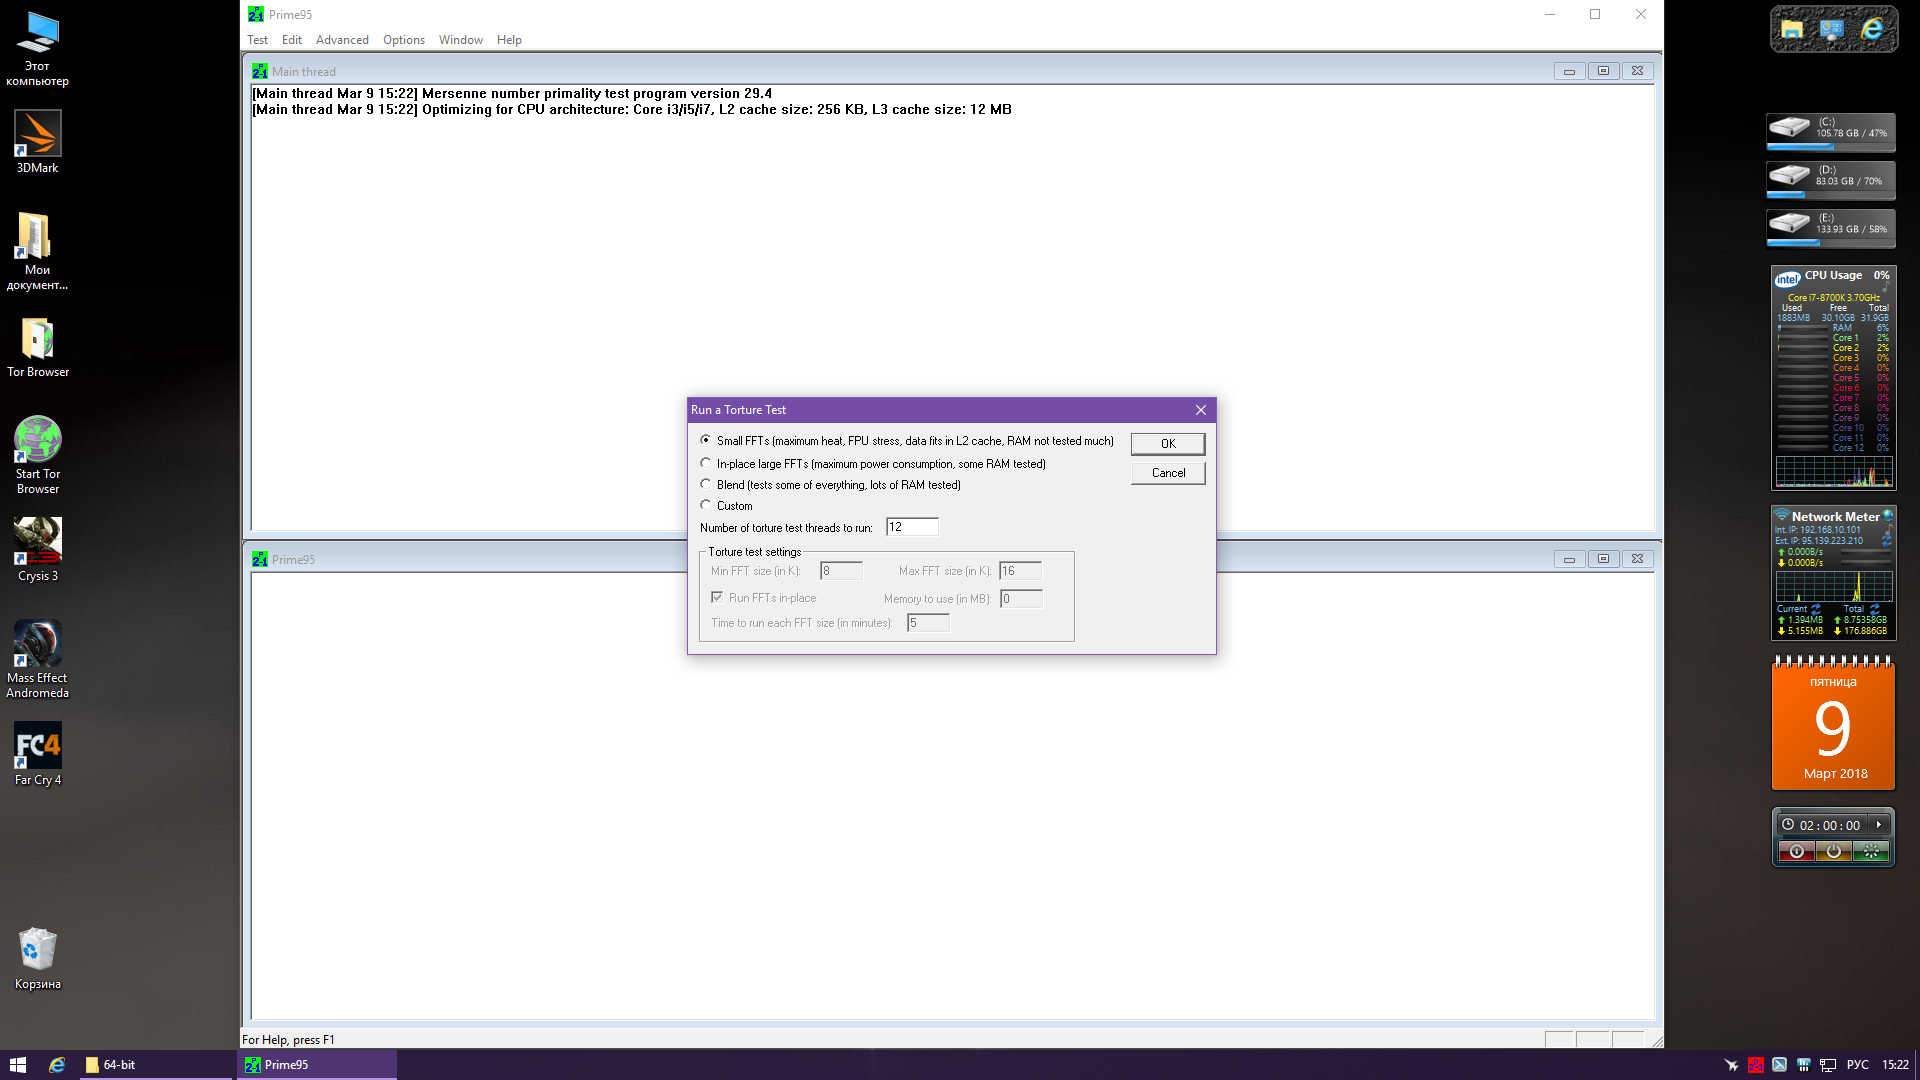
Task: Open the Advanced menu
Action: (342, 40)
